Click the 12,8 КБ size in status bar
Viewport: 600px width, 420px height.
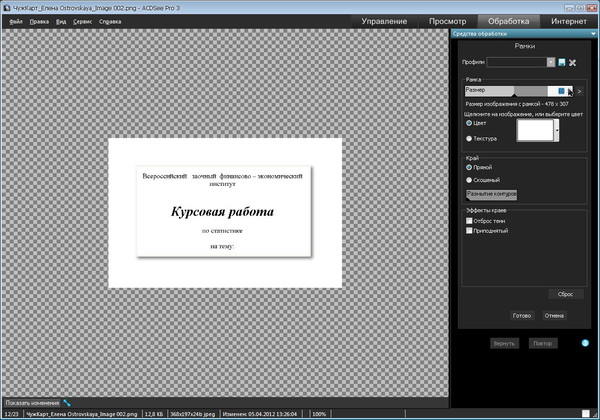(x=154, y=414)
